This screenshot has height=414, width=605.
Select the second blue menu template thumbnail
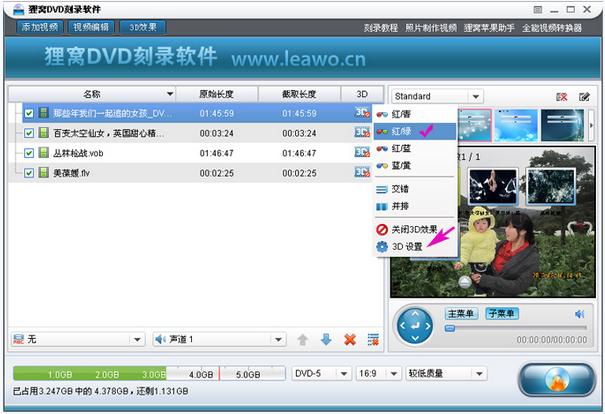point(515,125)
